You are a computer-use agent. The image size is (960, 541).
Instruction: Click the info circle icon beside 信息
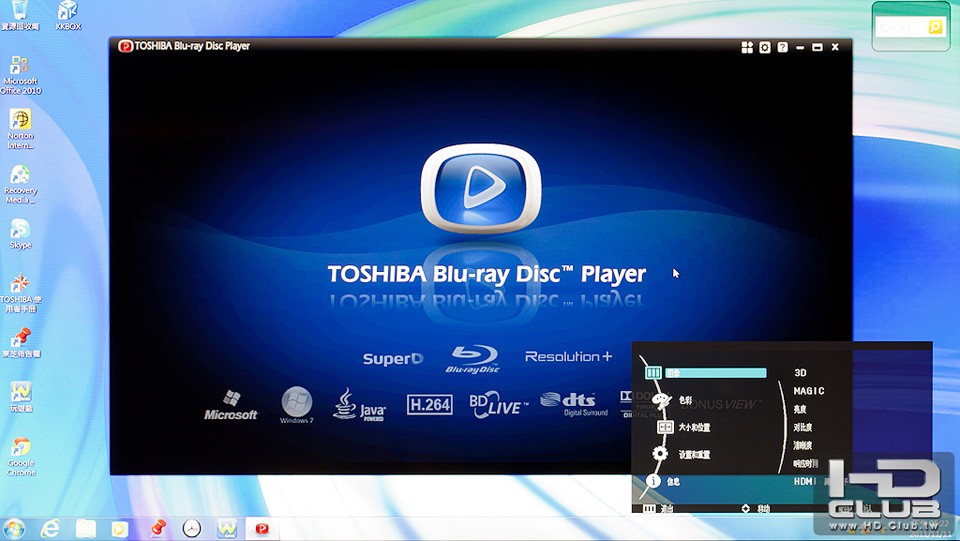coord(653,481)
